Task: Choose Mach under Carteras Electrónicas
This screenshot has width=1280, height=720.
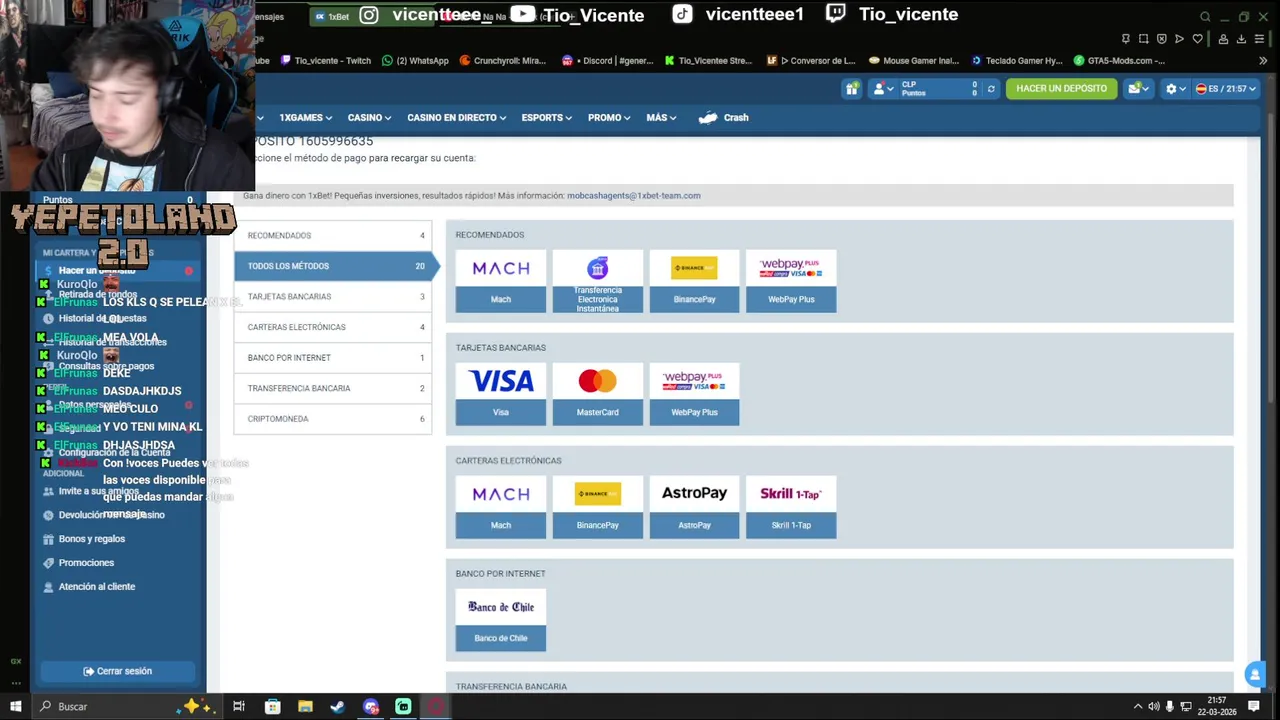Action: point(500,507)
